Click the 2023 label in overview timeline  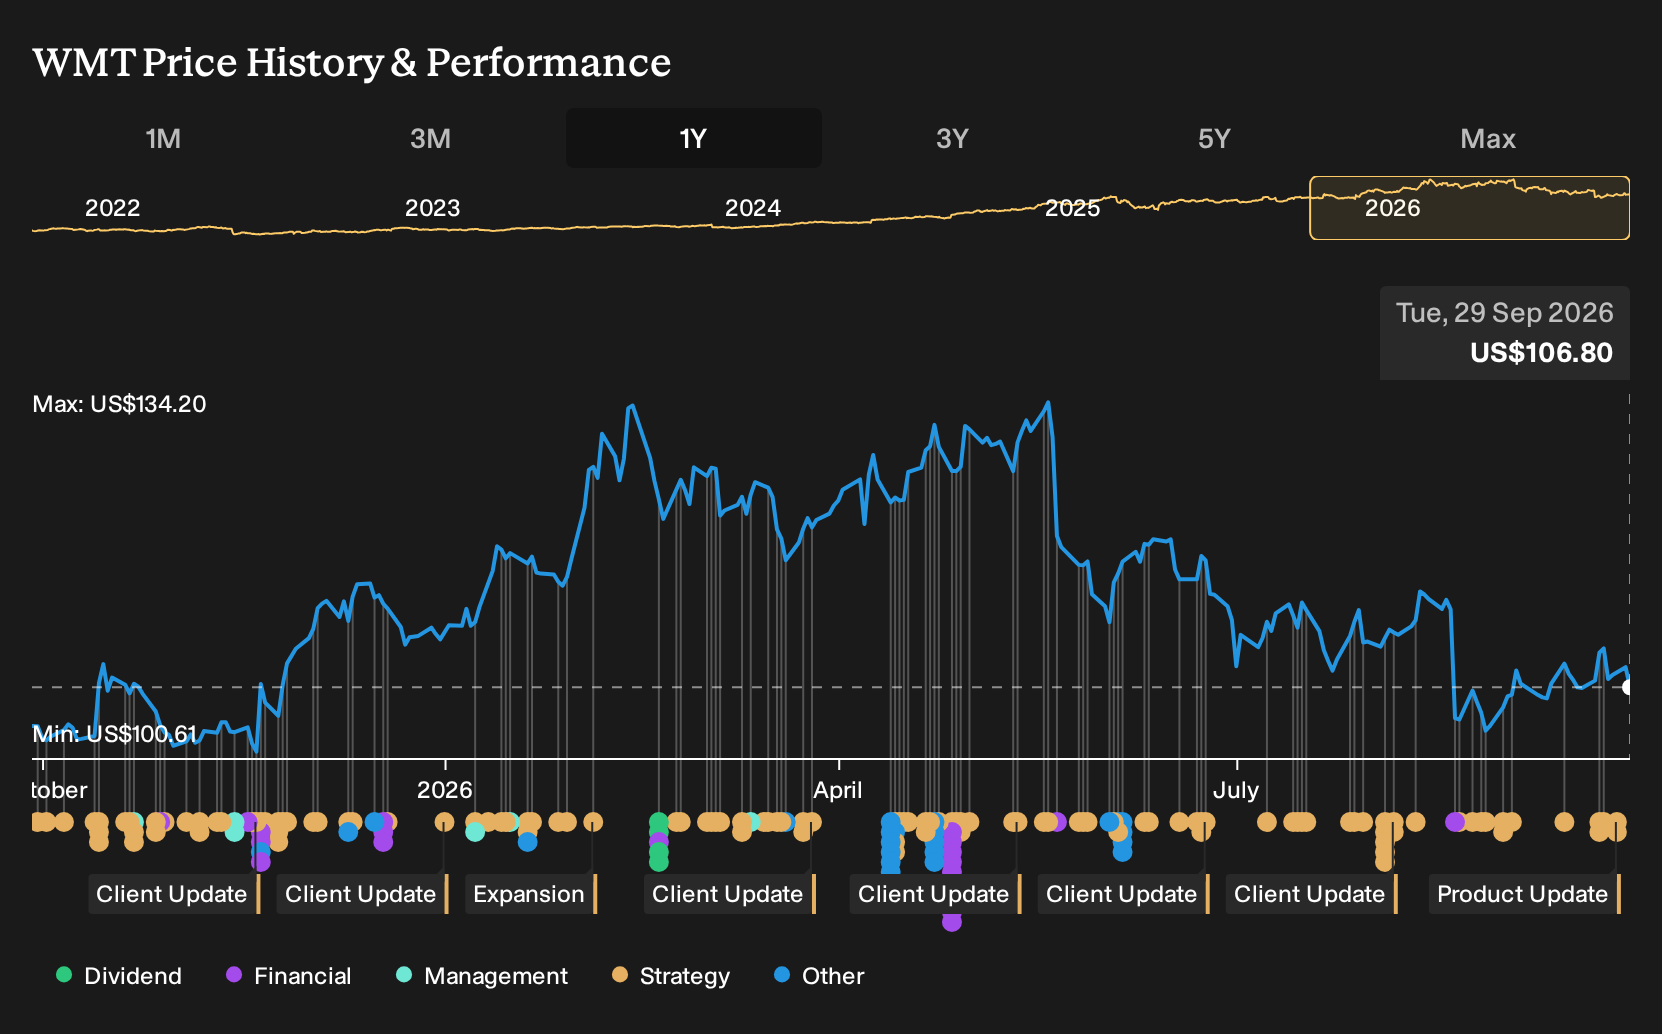432,208
